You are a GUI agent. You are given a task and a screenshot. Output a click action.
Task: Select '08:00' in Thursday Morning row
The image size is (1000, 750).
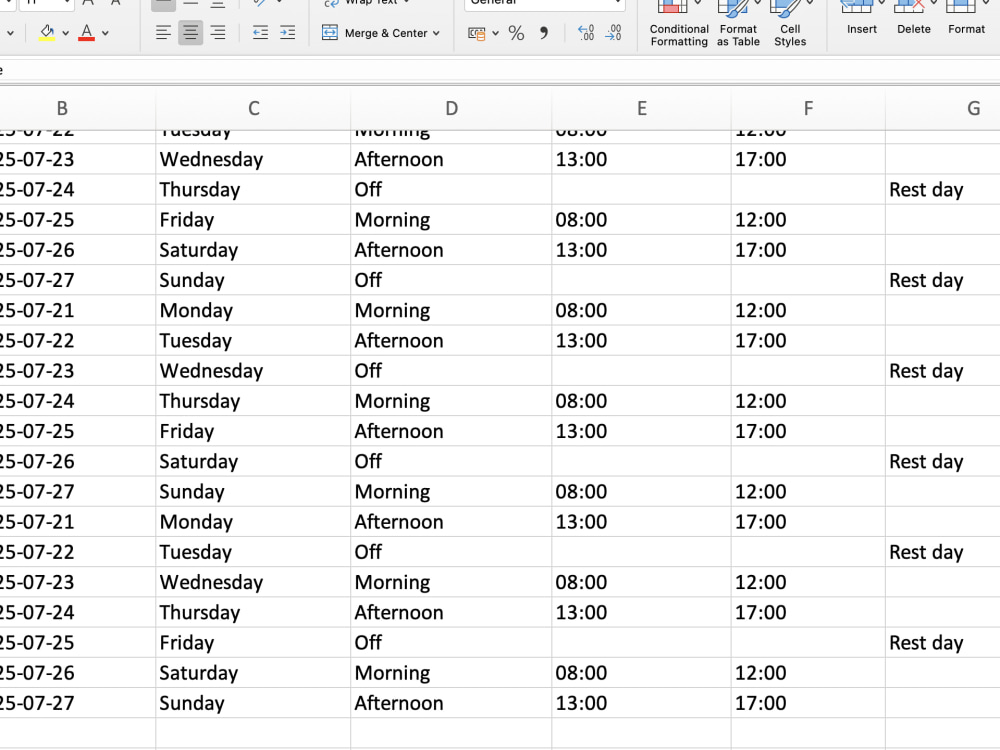(642, 401)
